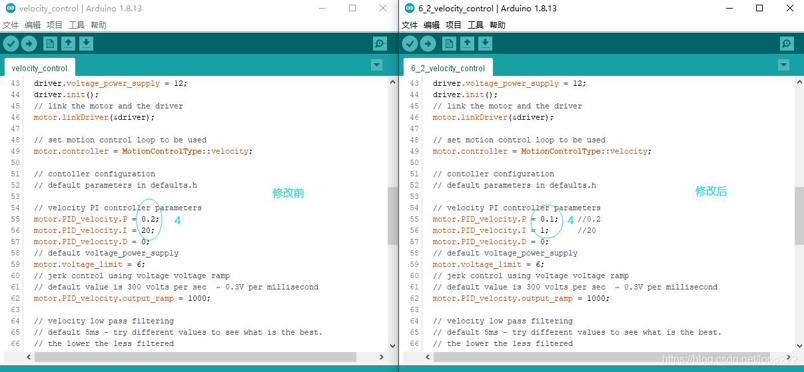Click Verify checkmark in left velocity_control window
The height and width of the screenshot is (372, 804).
click(x=11, y=44)
